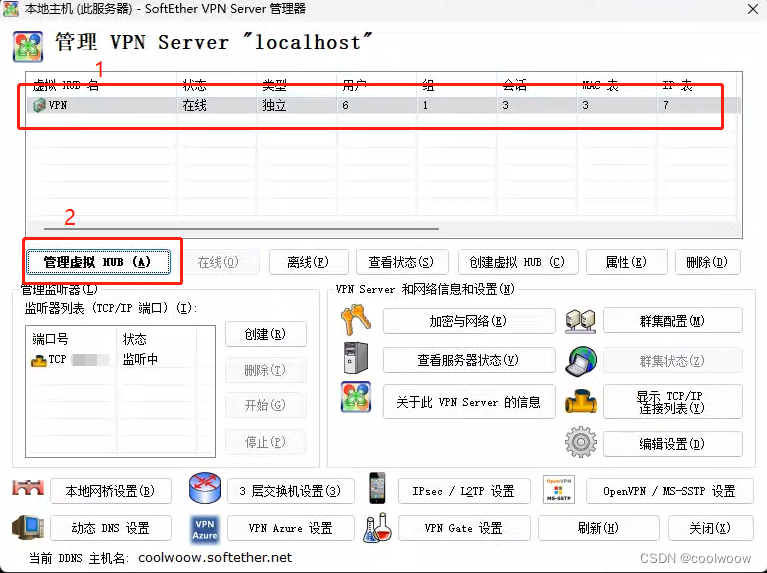Click the router icon for layer 3 switch

(x=205, y=488)
